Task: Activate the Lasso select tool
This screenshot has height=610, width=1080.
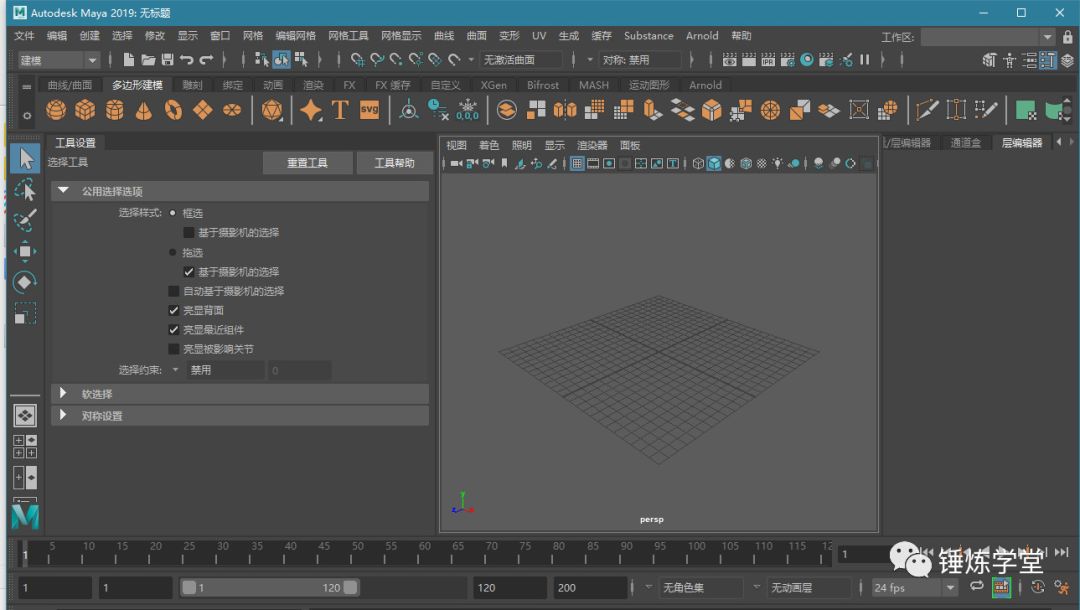Action: tap(26, 190)
